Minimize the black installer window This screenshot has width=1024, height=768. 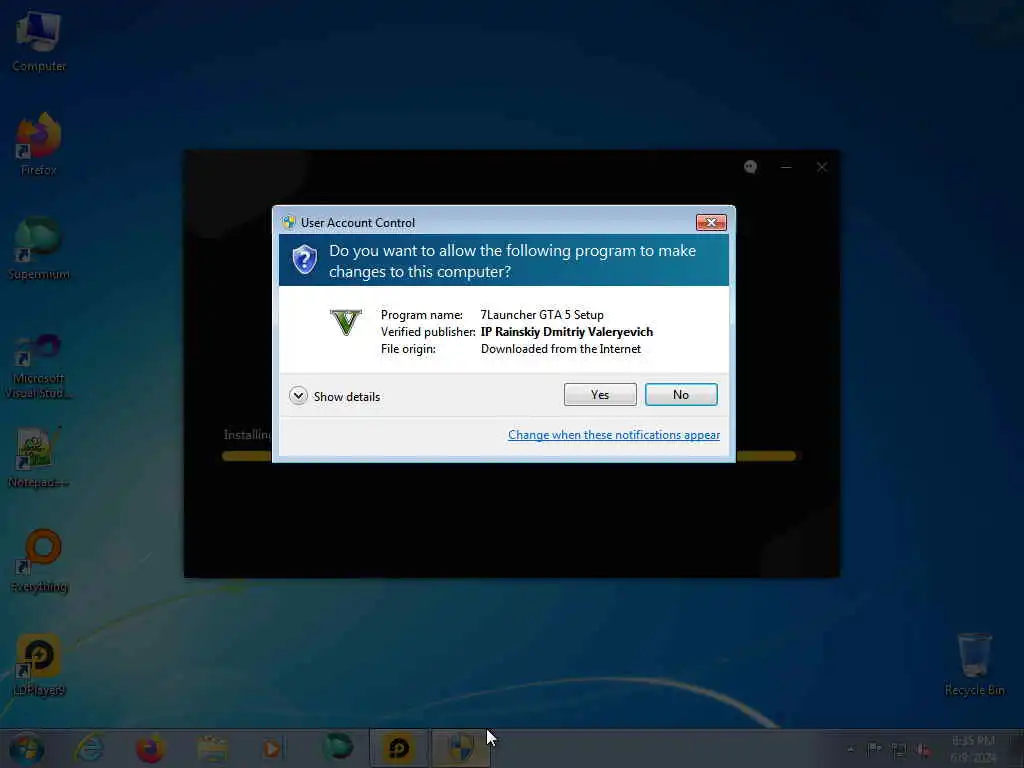pos(786,167)
